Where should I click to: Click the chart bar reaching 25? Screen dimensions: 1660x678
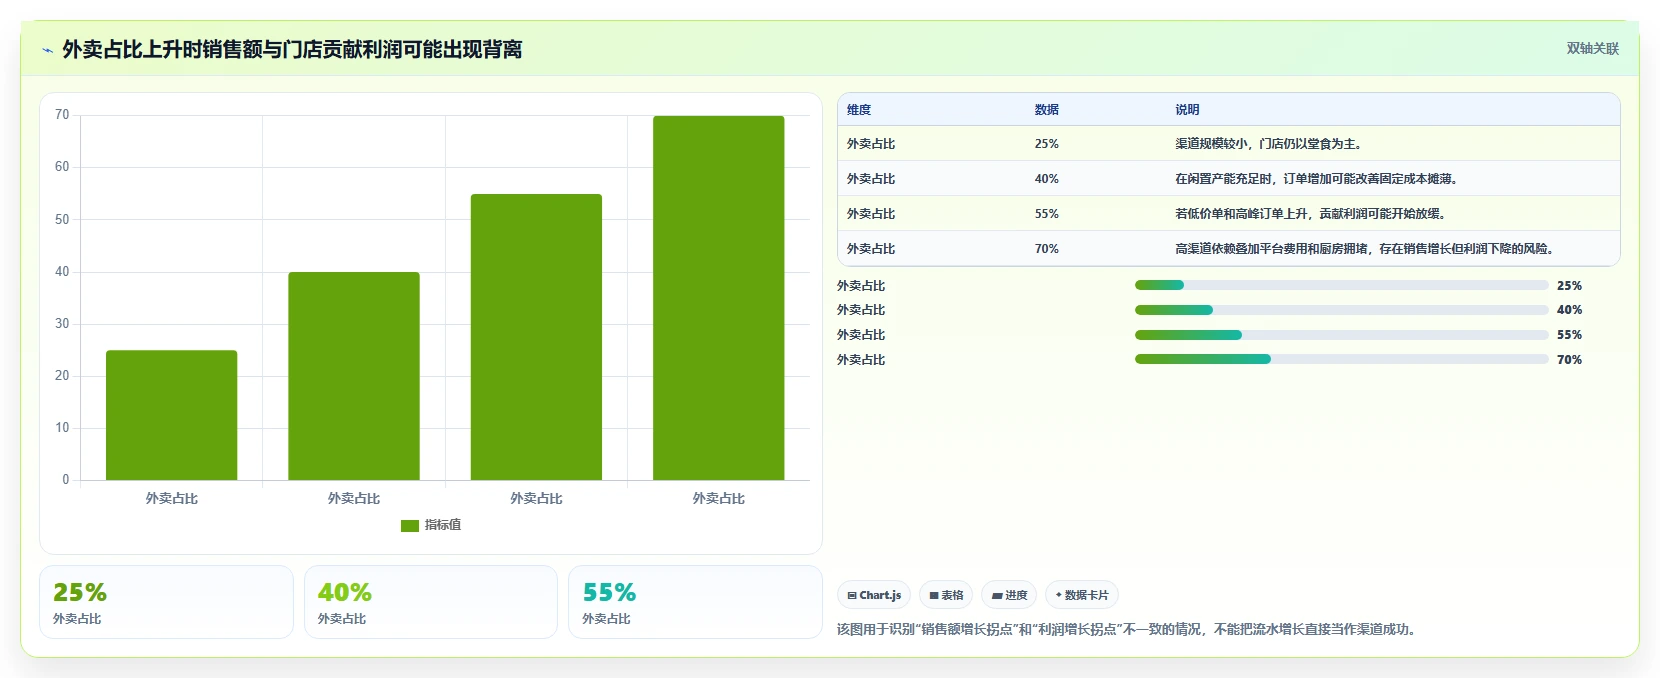tap(172, 415)
